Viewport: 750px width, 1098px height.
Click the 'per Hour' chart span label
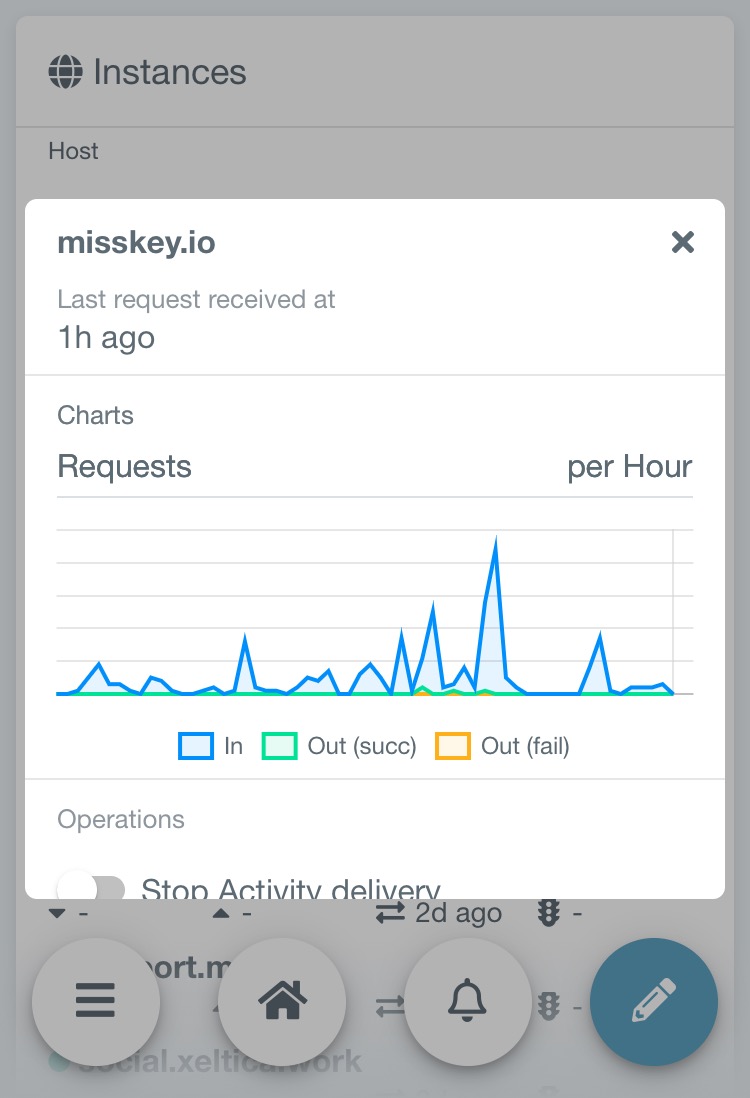[x=630, y=466]
